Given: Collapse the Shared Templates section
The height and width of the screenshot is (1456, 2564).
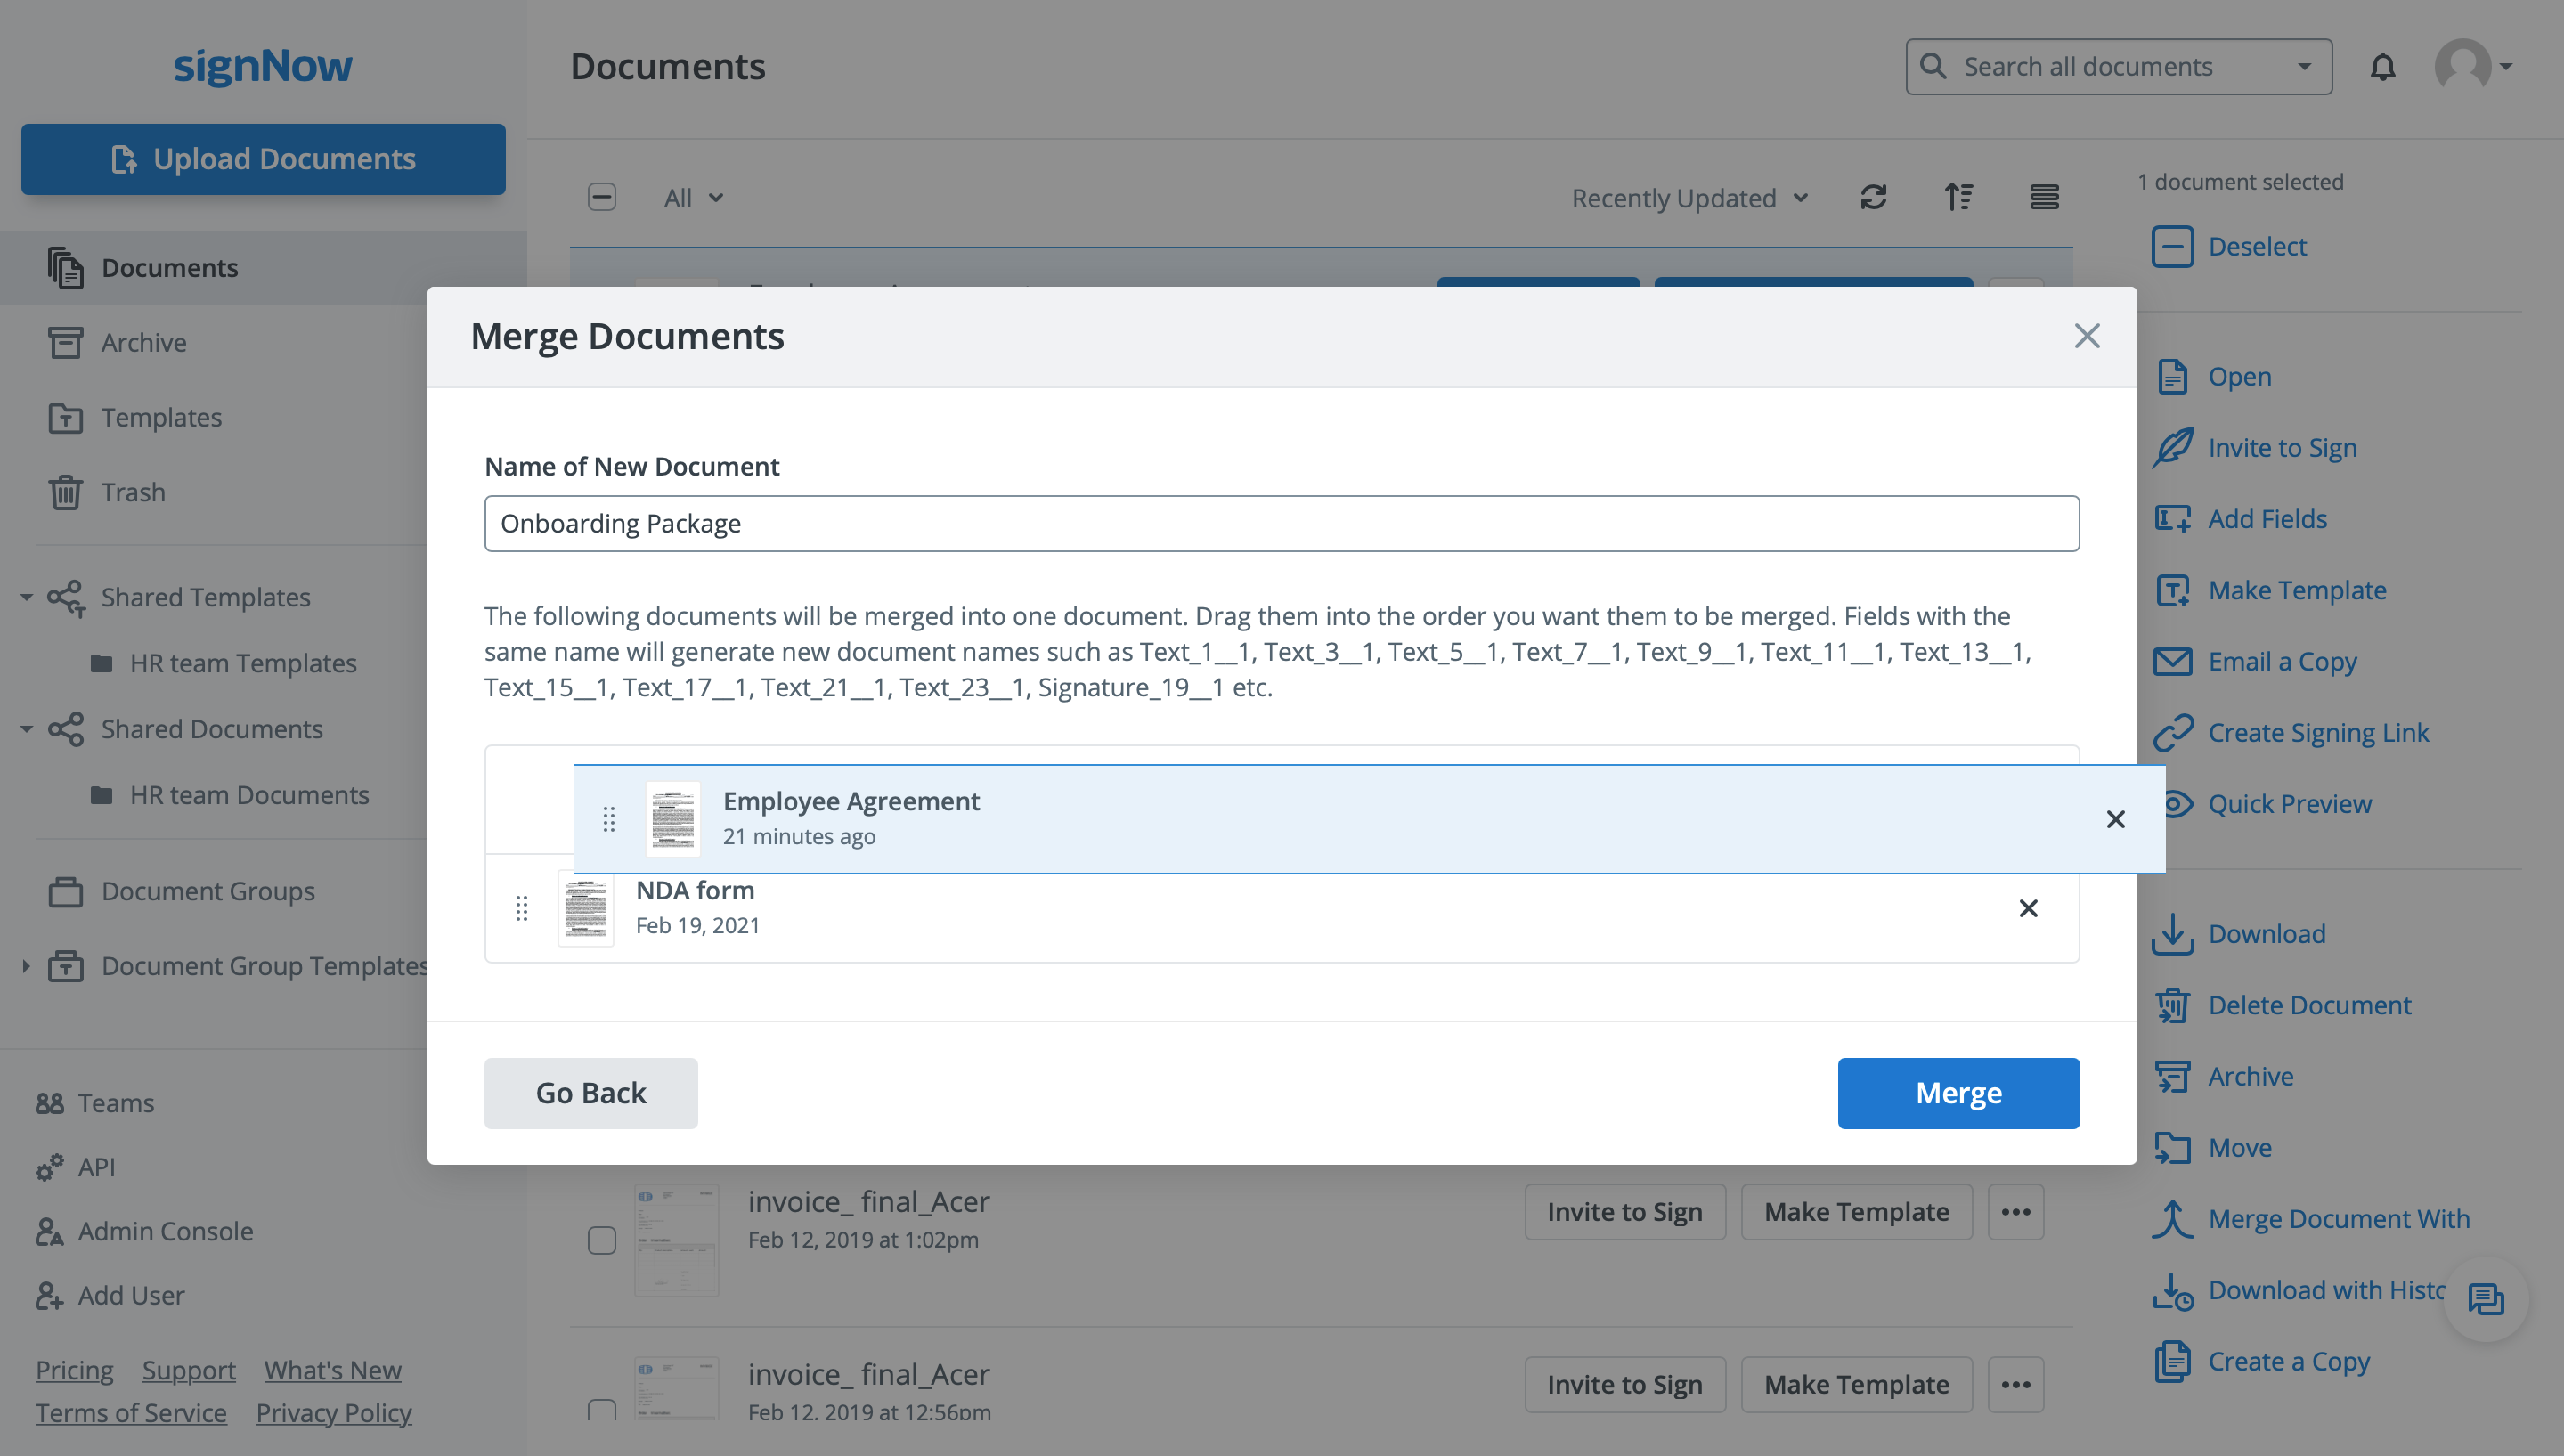Looking at the screenshot, I should 25,596.
